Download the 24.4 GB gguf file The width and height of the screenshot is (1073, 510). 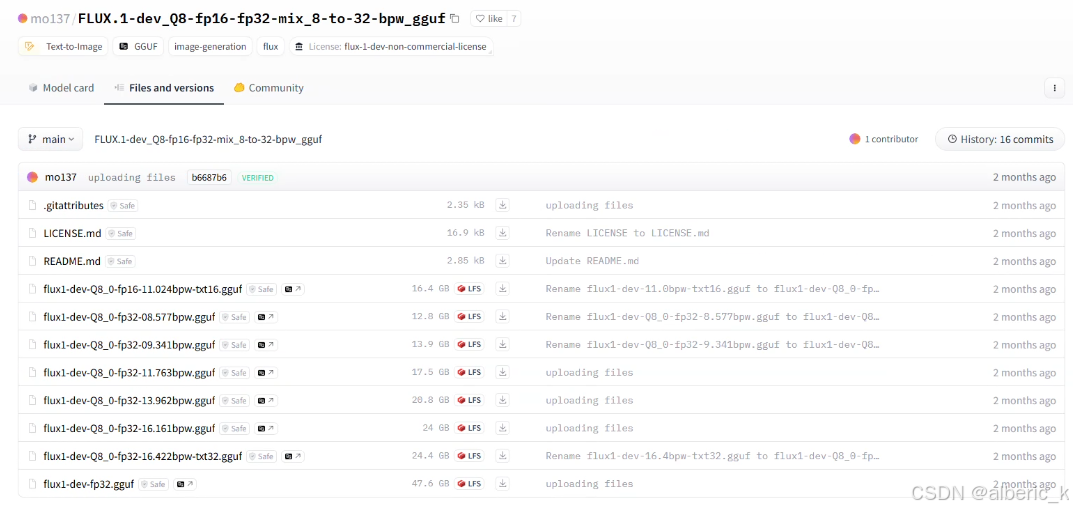tap(503, 456)
